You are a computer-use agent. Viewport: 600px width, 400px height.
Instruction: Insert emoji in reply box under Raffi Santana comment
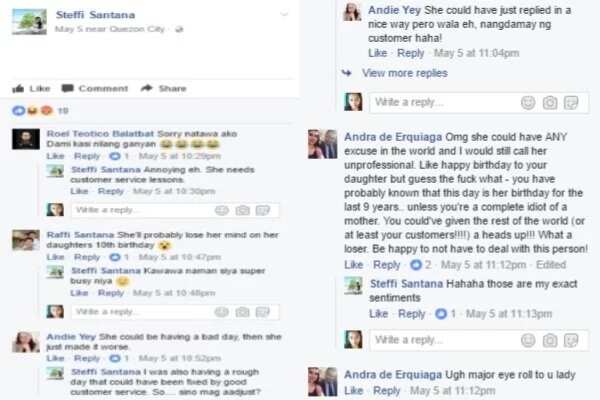click(222, 312)
